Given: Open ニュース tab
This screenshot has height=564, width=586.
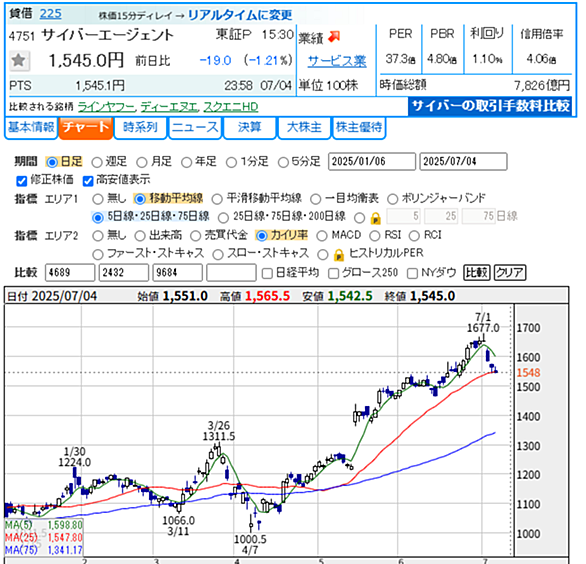Looking at the screenshot, I should [195, 128].
